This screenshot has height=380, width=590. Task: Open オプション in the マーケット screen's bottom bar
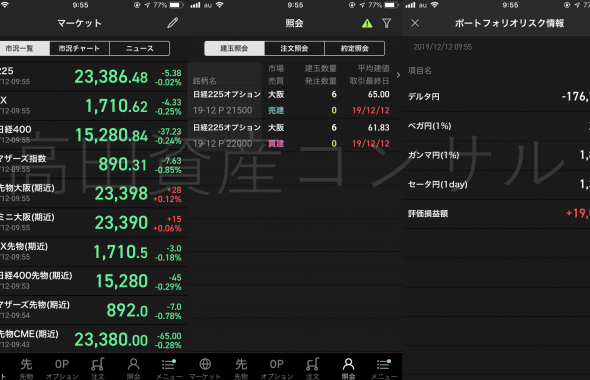coord(62,368)
